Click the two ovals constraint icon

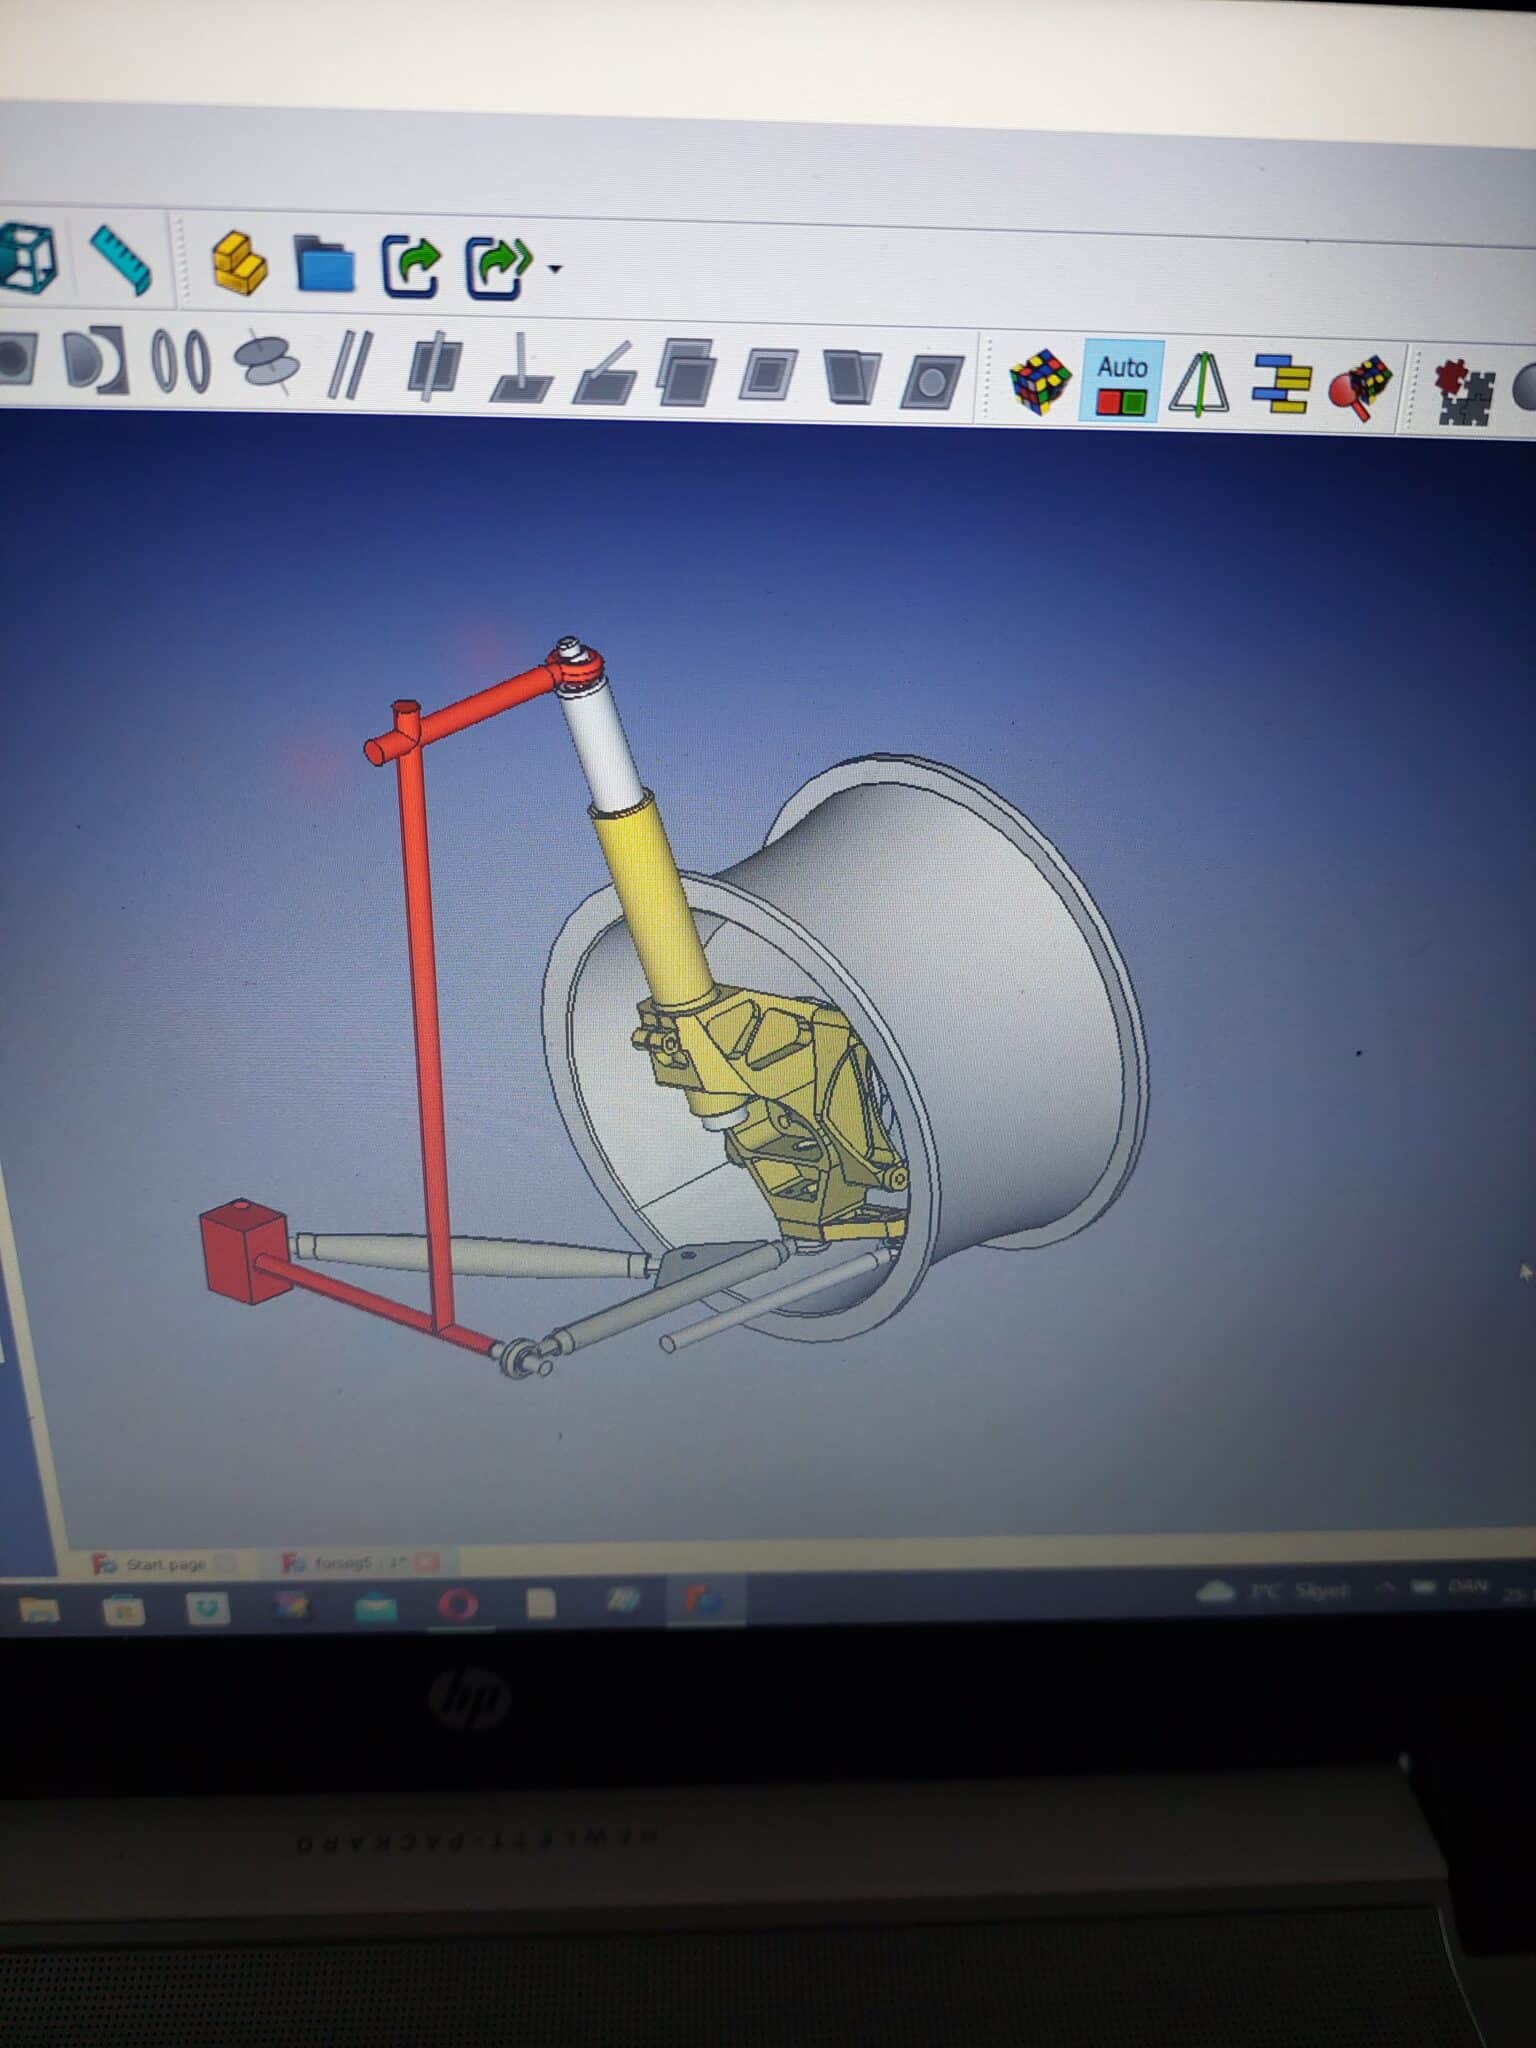tap(180, 361)
